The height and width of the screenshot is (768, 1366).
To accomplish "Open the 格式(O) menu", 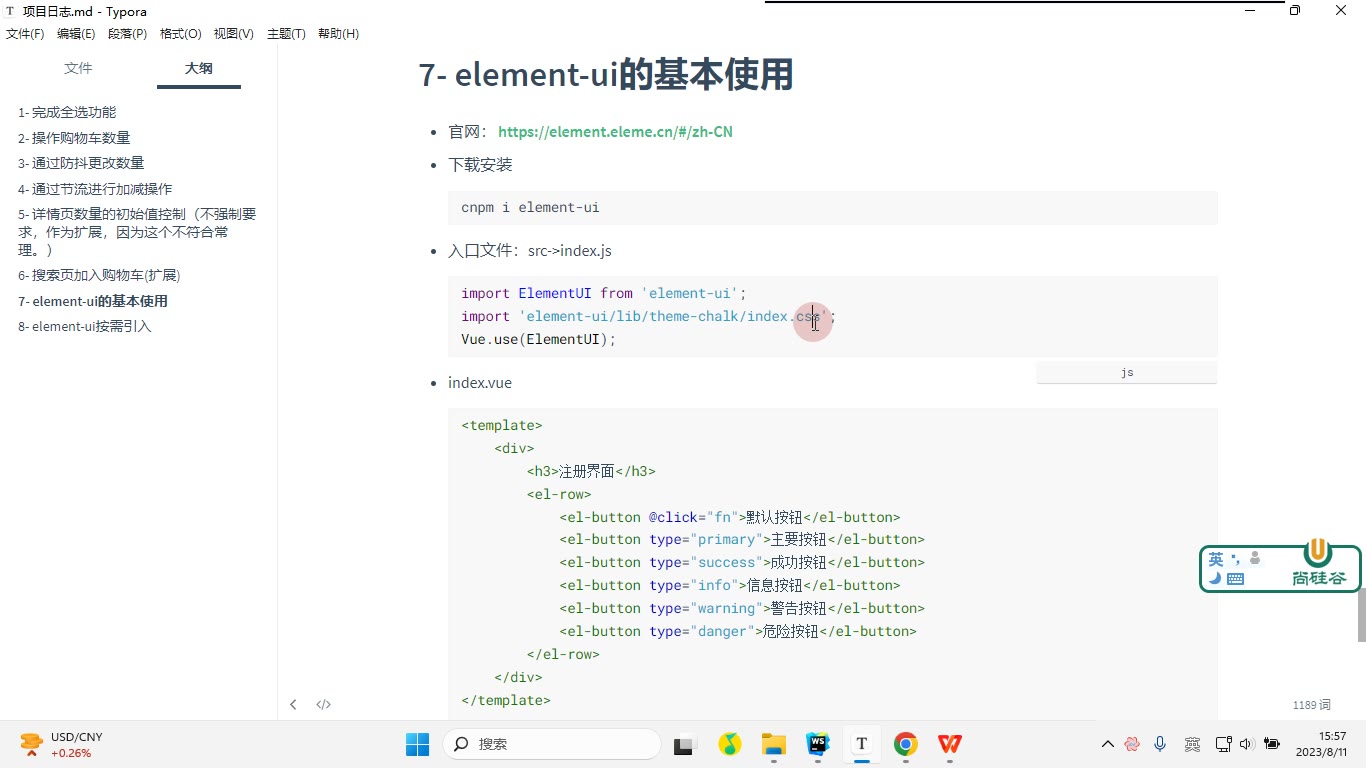I will pyautogui.click(x=181, y=34).
